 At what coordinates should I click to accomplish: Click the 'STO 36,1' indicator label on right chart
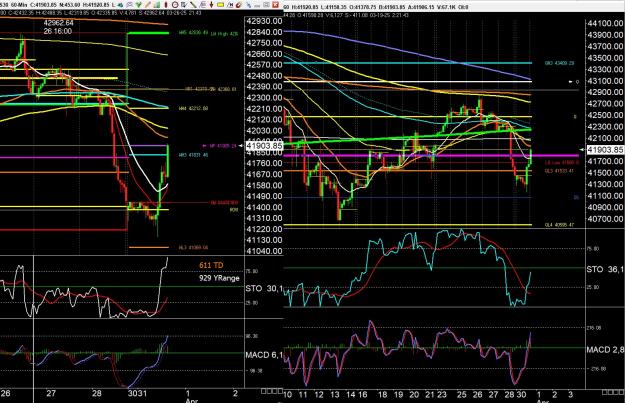(605, 270)
